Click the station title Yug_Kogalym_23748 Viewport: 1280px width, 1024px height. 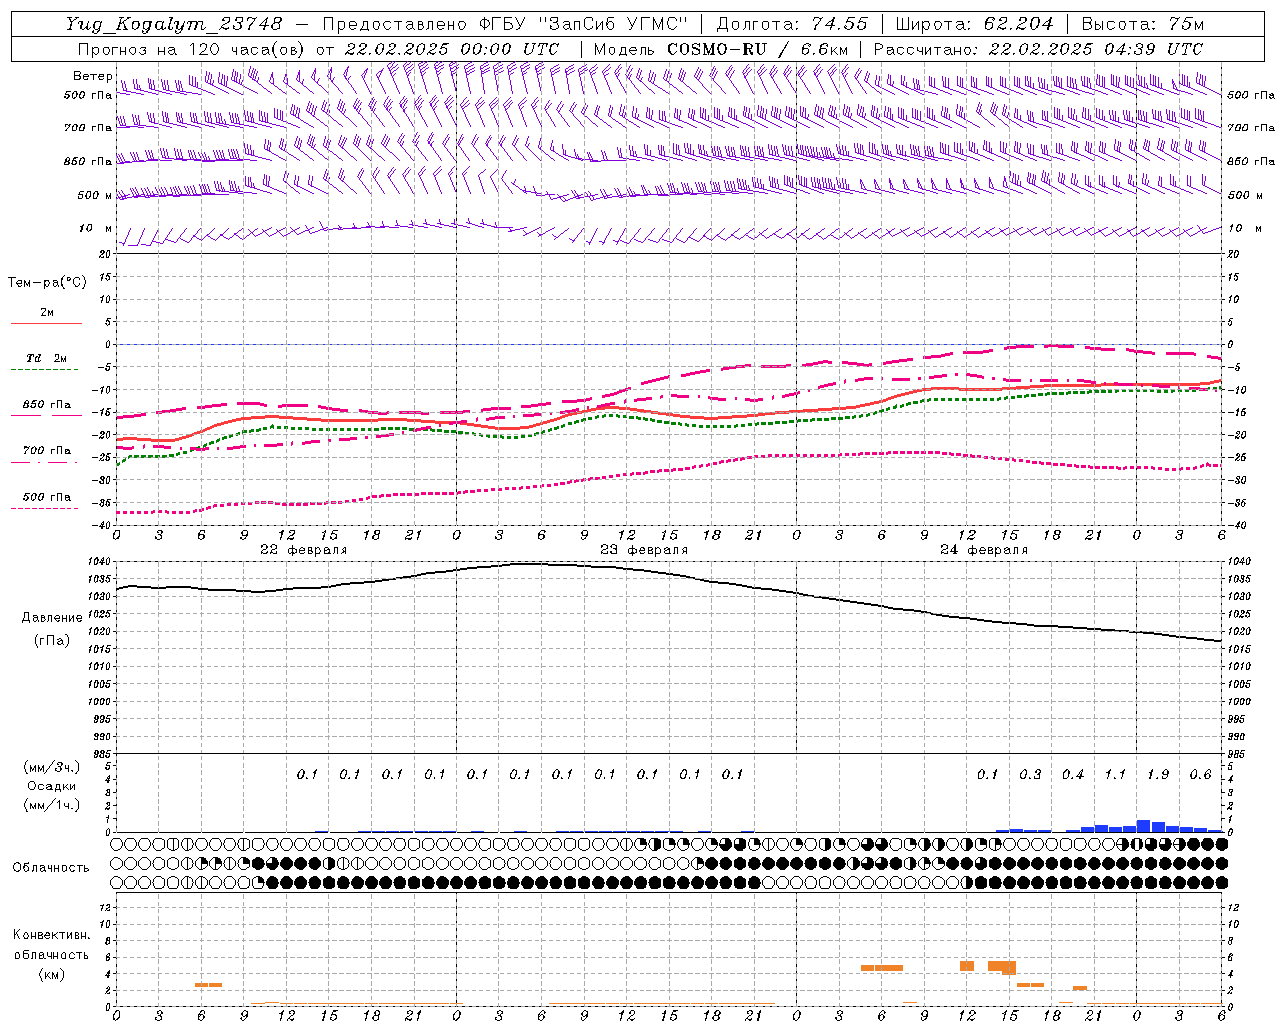[x=174, y=24]
